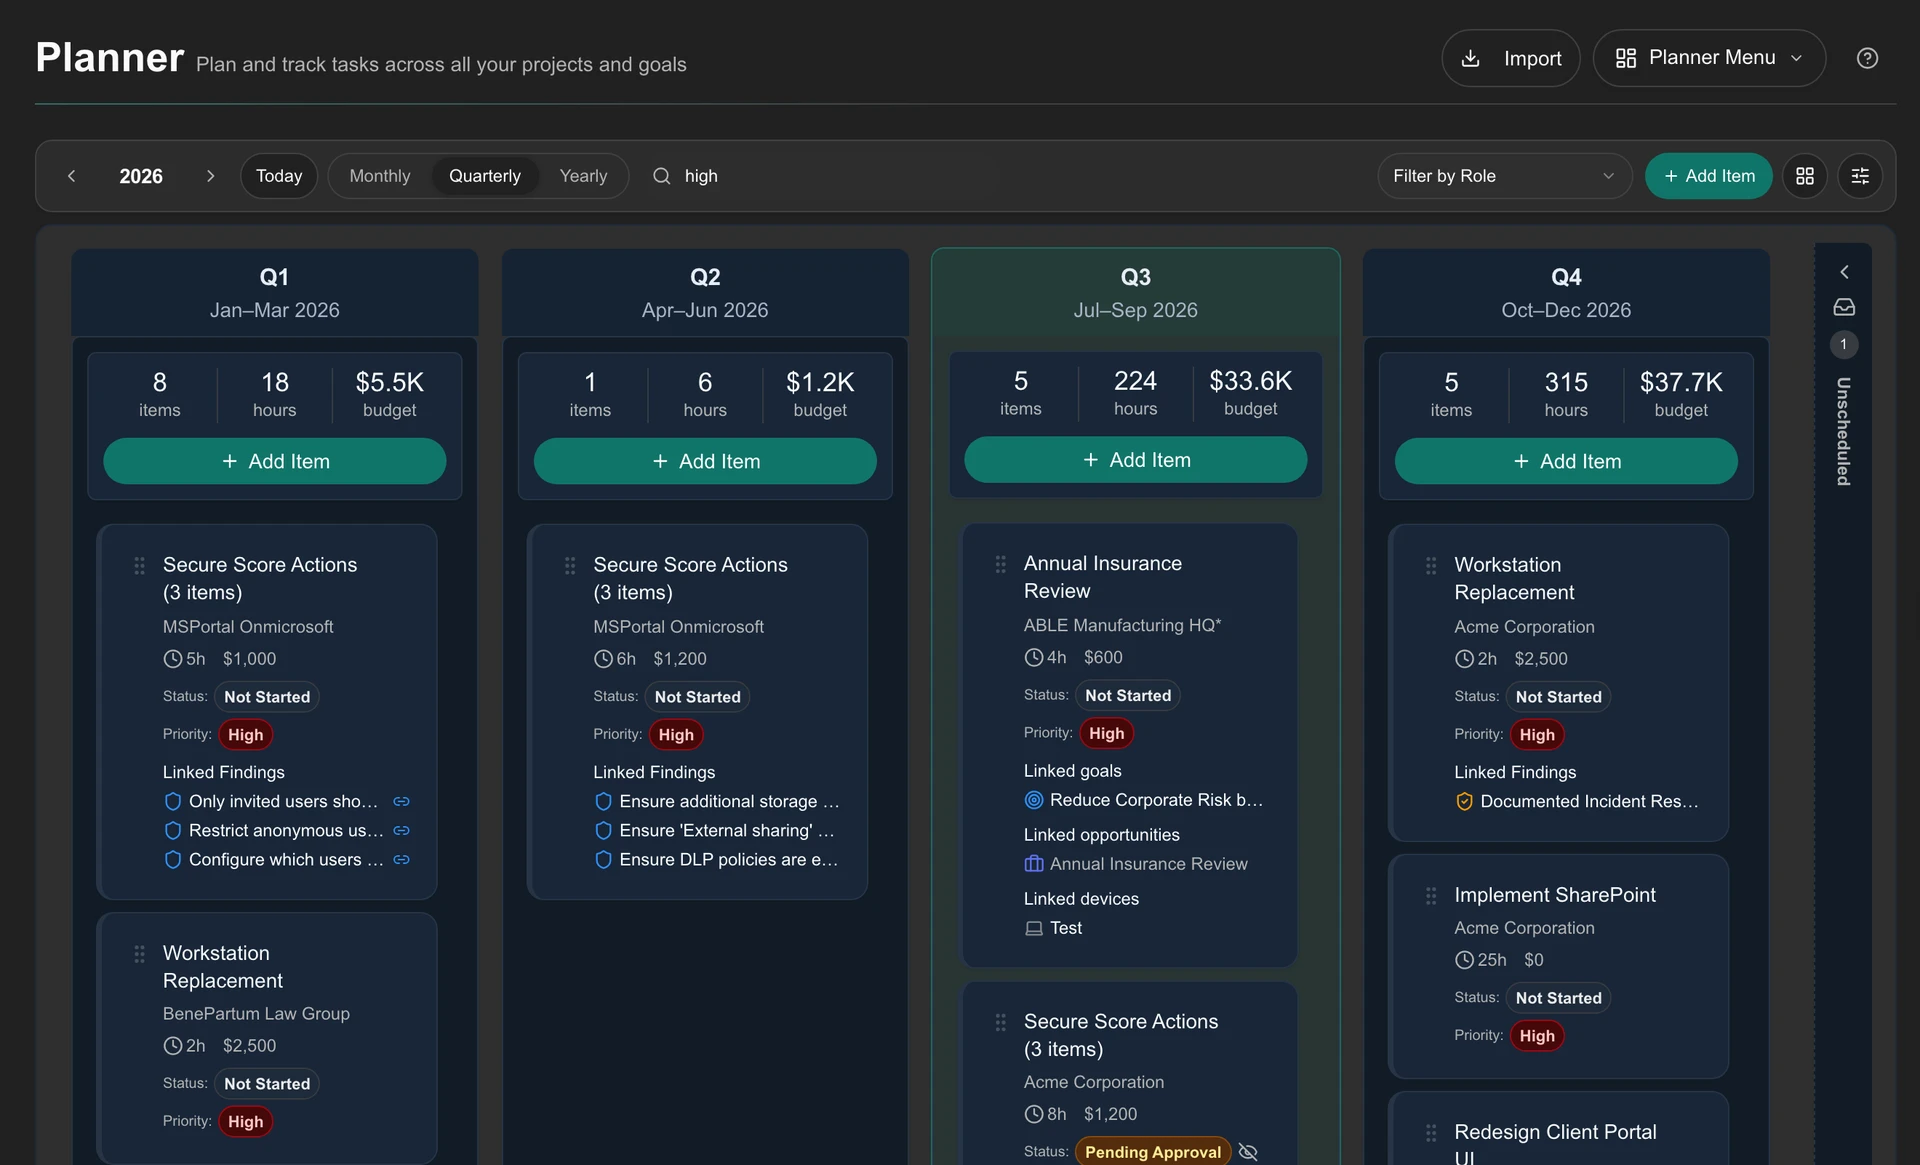Click Add Item in the Q2 column
The image size is (1920, 1165).
point(705,461)
